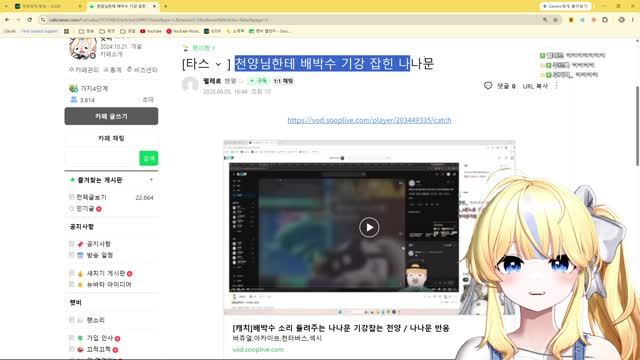This screenshot has width=640, height=360.
Task: Open the tab search chevron
Action: (6, 6)
